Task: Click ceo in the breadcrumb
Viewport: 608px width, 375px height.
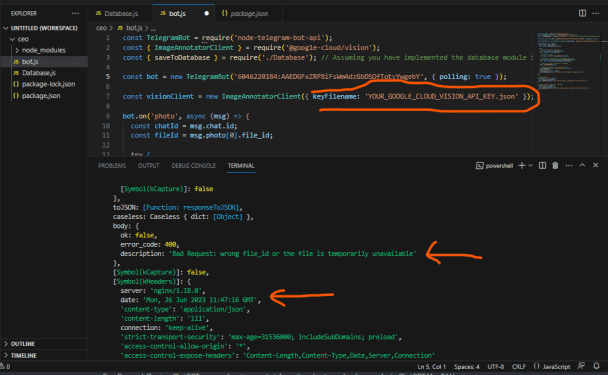Action: point(101,28)
